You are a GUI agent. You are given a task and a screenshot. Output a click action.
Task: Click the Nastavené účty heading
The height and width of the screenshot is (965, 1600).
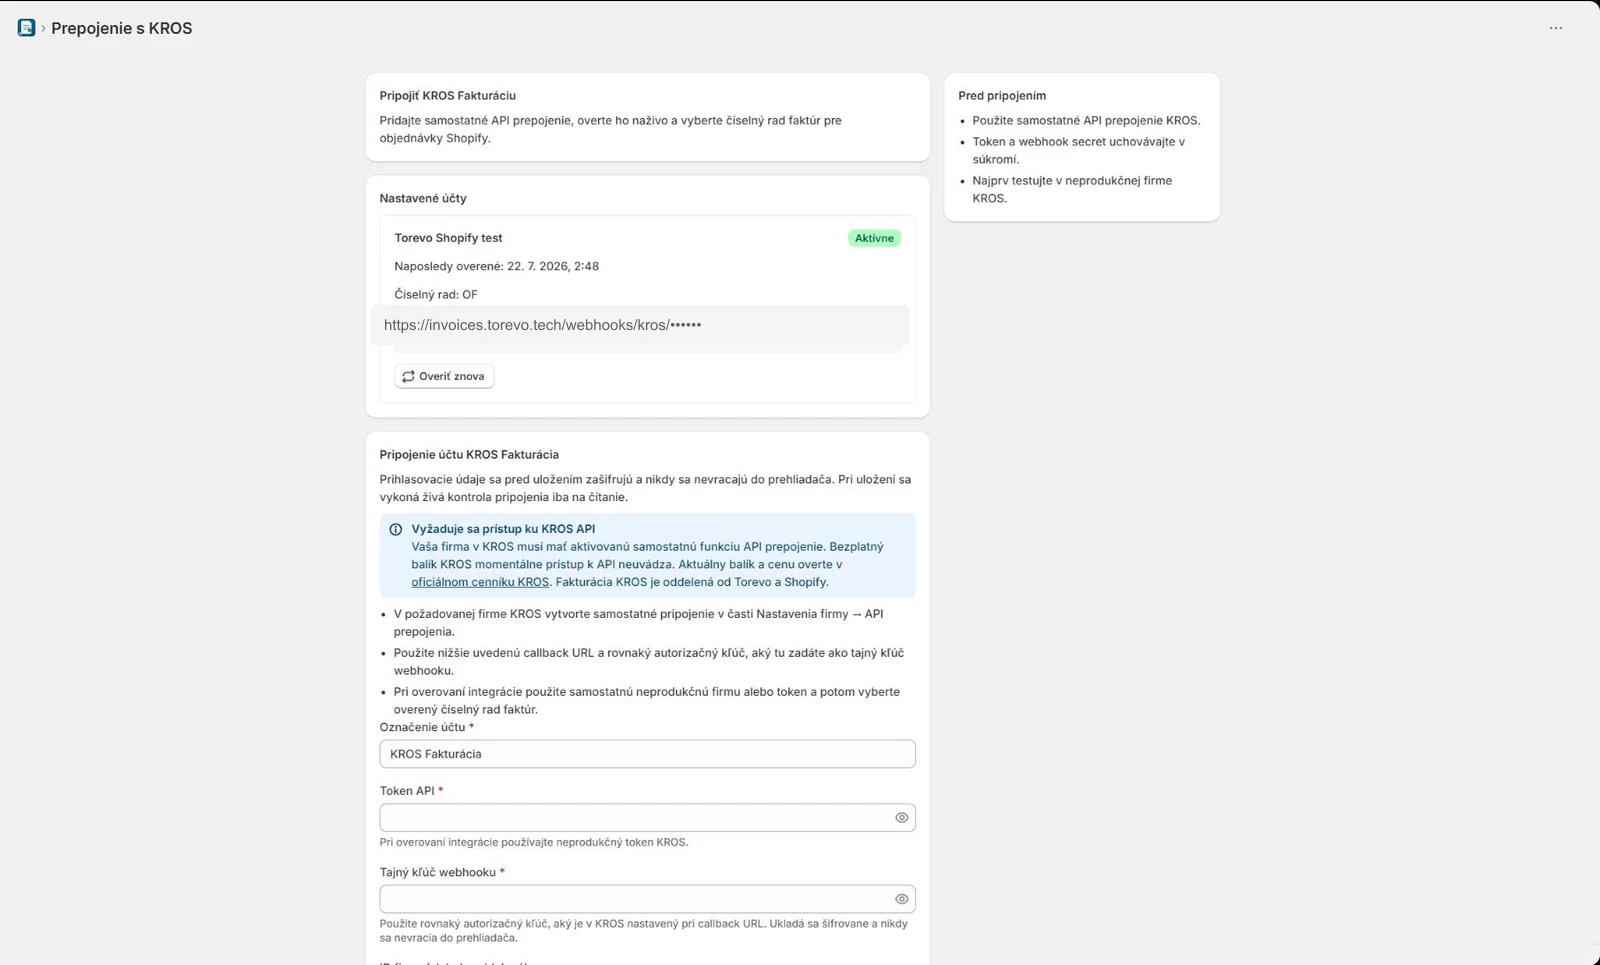coord(423,198)
